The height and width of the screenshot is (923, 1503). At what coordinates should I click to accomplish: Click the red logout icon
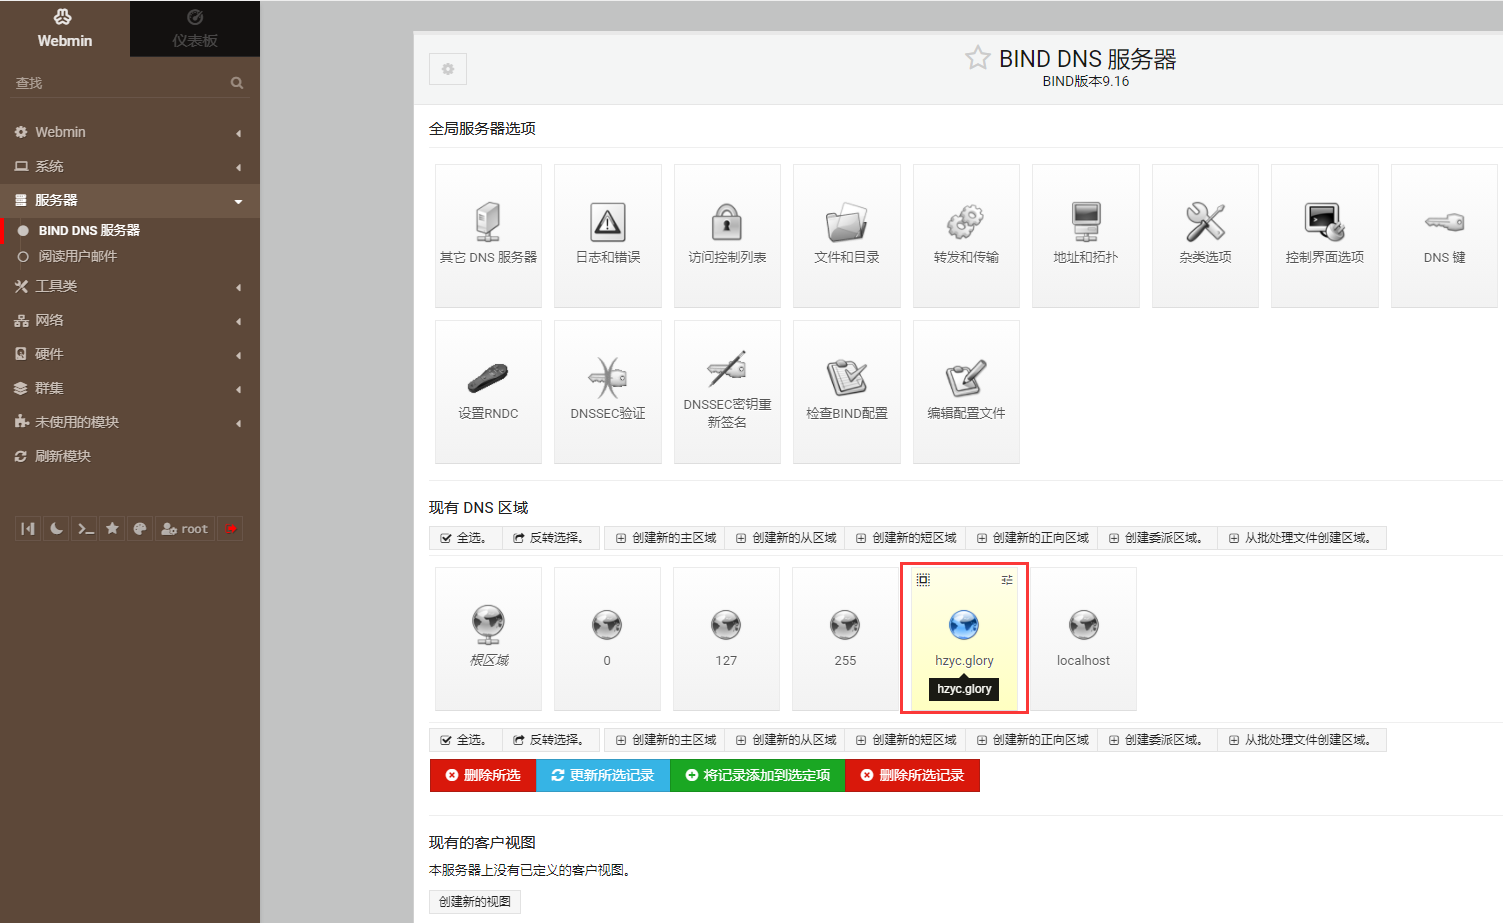(x=231, y=529)
